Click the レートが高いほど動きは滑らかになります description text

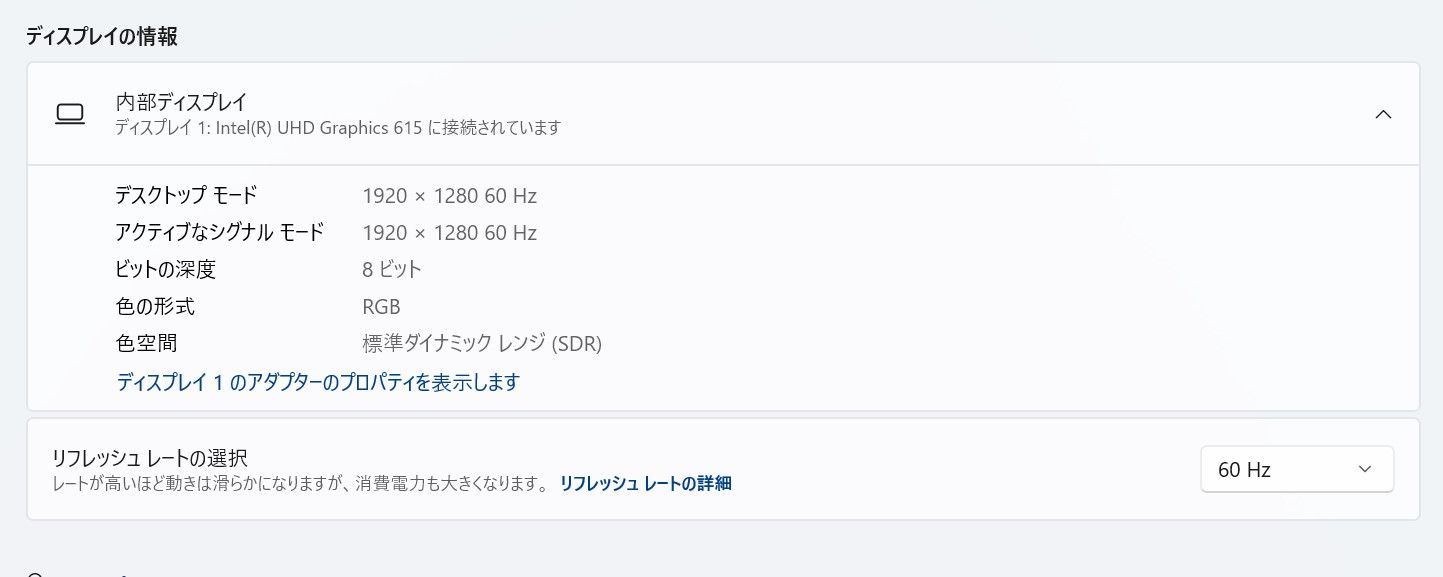[300, 484]
